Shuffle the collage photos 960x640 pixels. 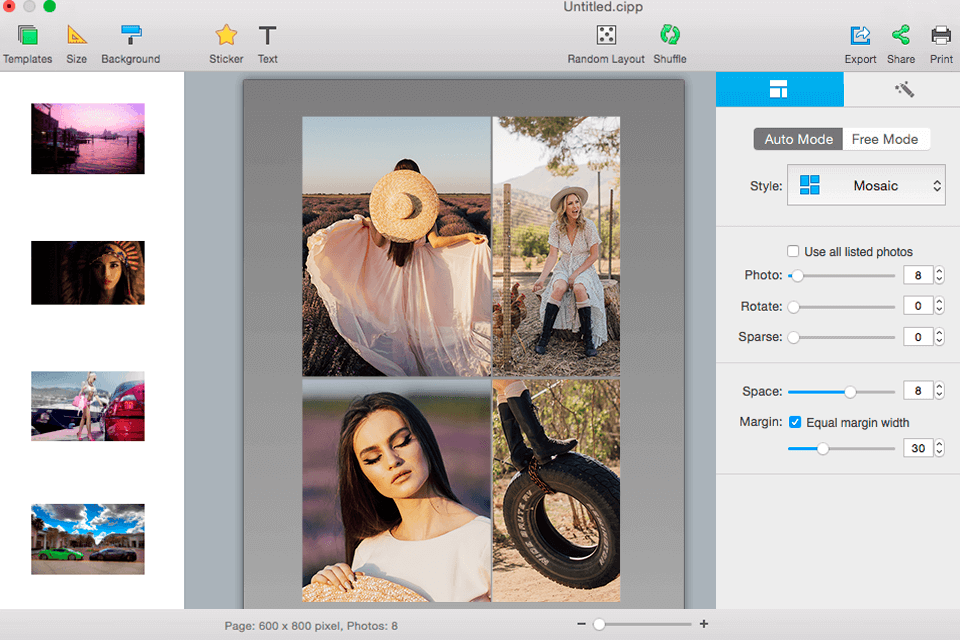669,40
